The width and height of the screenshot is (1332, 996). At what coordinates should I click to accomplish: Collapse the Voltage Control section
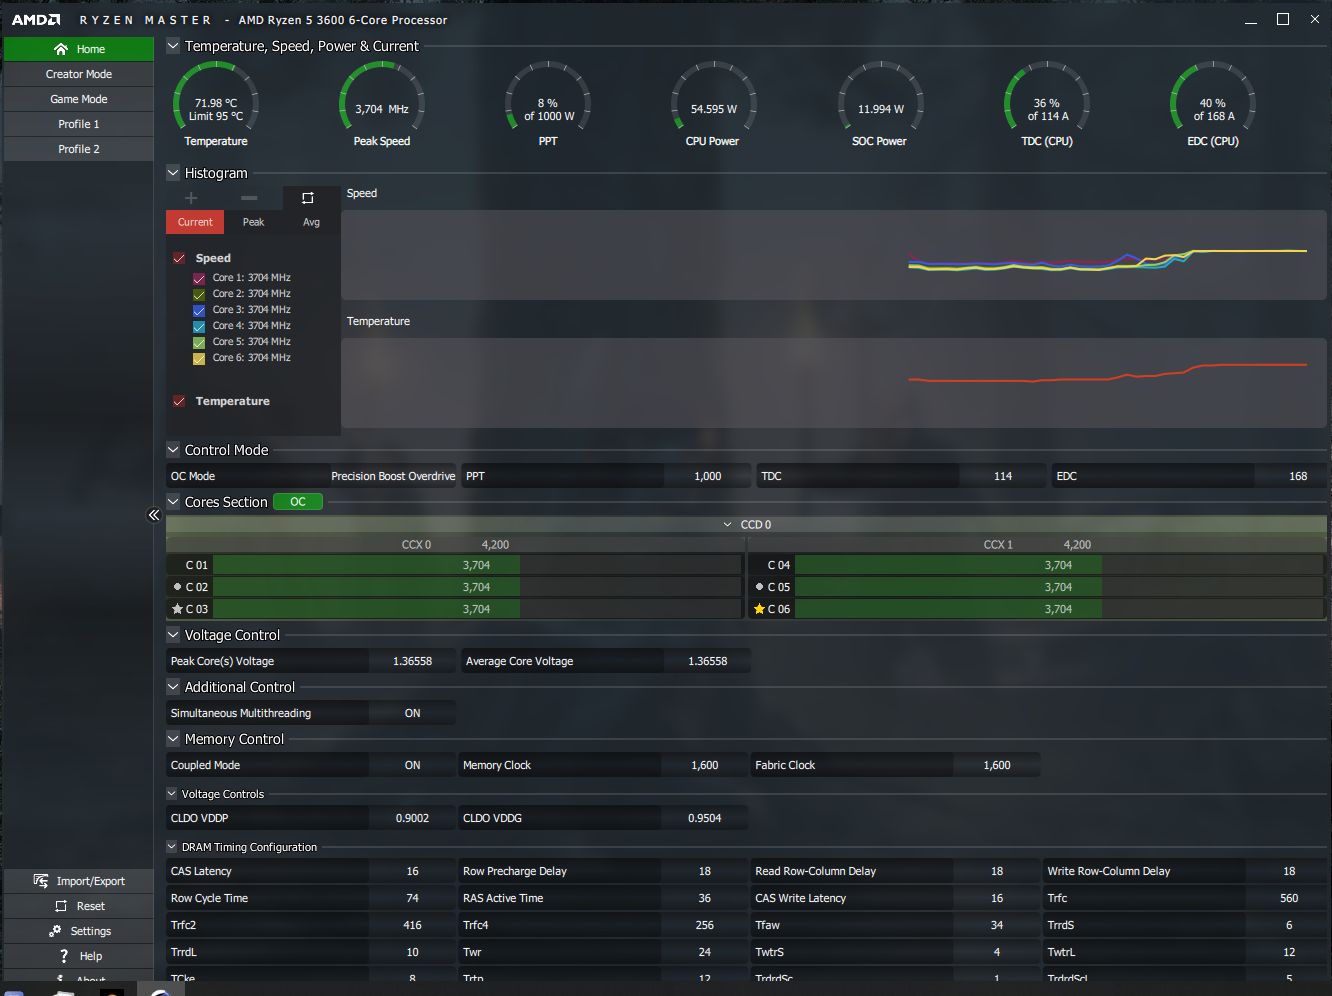click(173, 635)
